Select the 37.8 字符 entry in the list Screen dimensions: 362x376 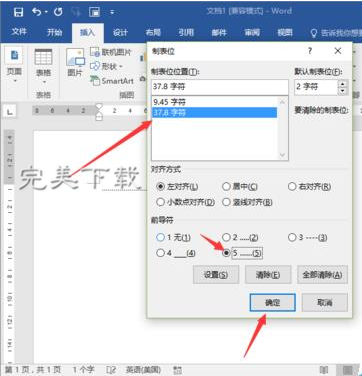[x=214, y=112]
